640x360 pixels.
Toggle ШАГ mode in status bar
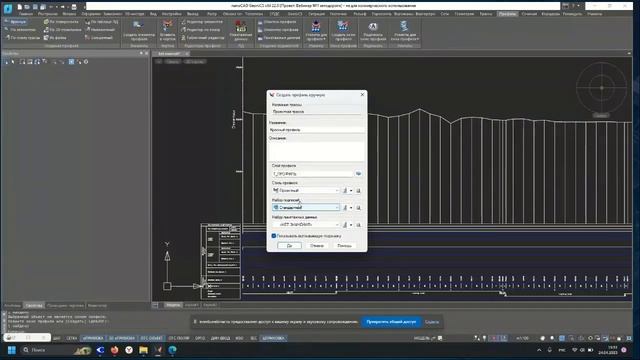click(x=57, y=338)
